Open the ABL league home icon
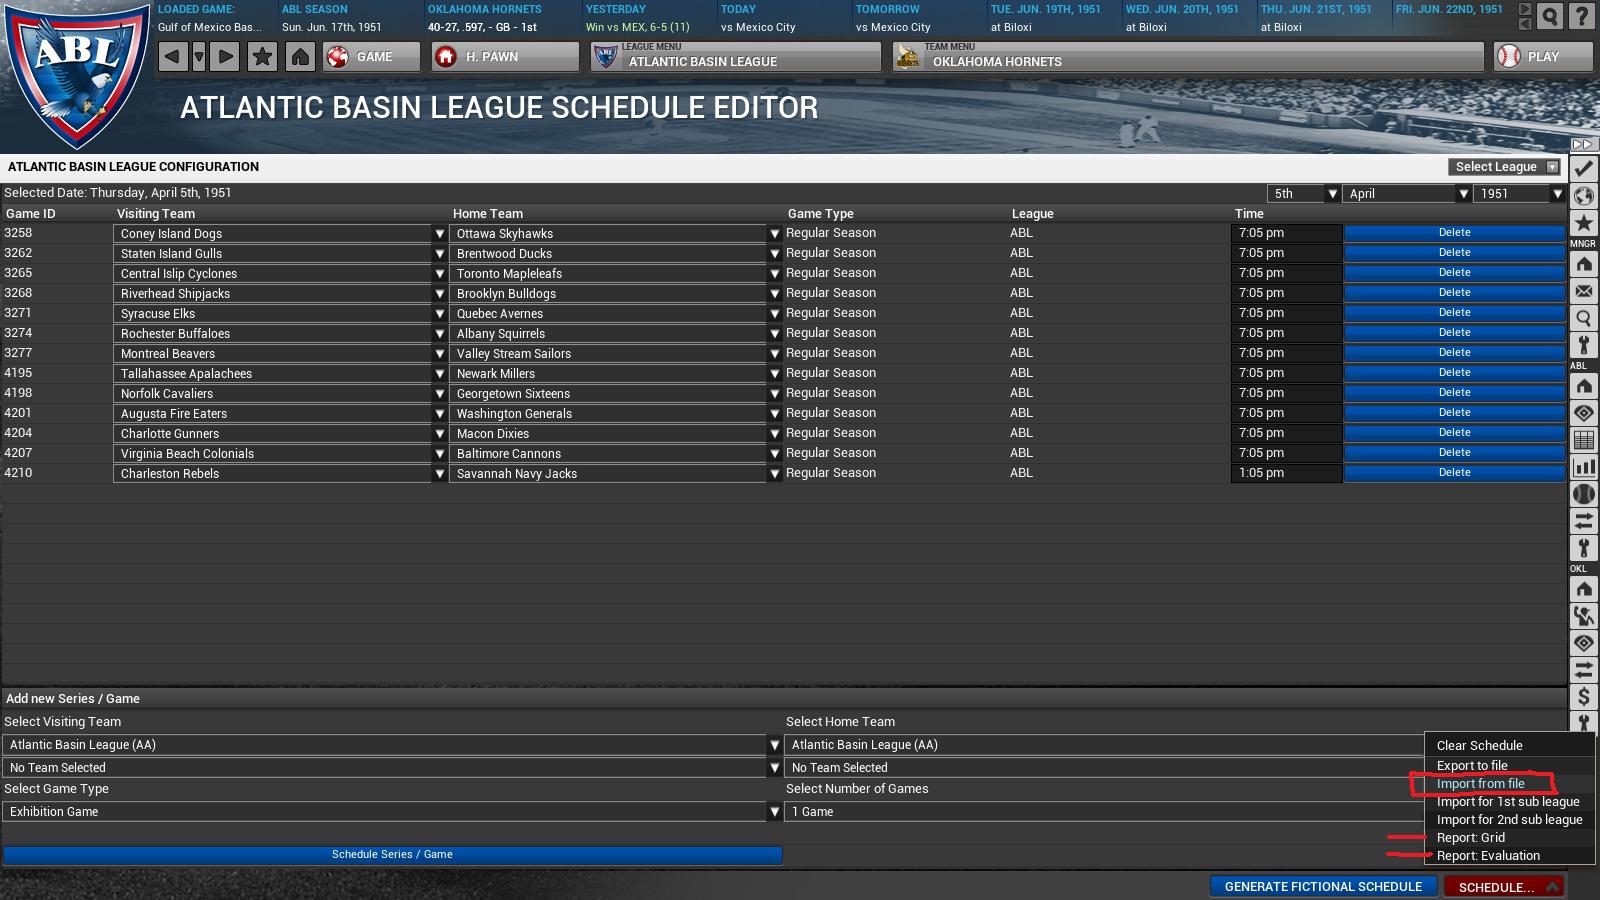Viewport: 1600px width, 900px height. [1584, 386]
